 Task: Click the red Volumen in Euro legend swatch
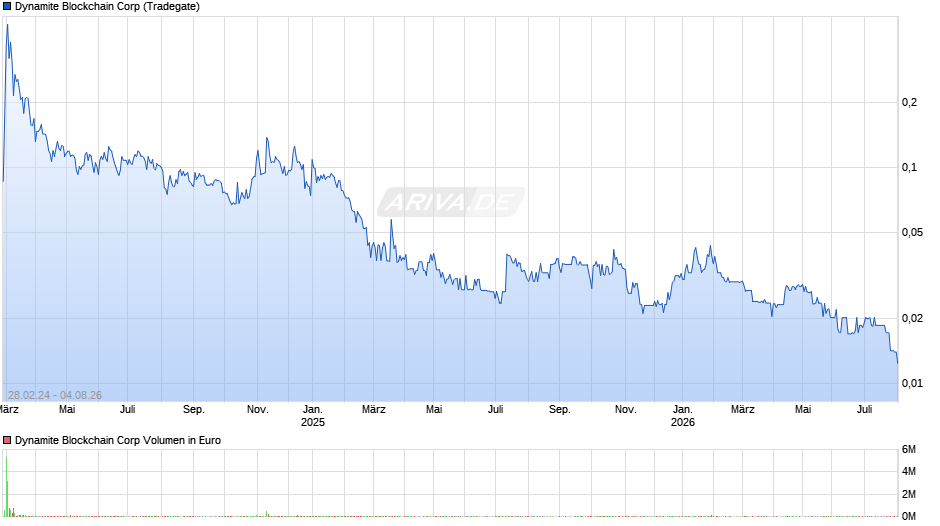pyautogui.click(x=7, y=440)
